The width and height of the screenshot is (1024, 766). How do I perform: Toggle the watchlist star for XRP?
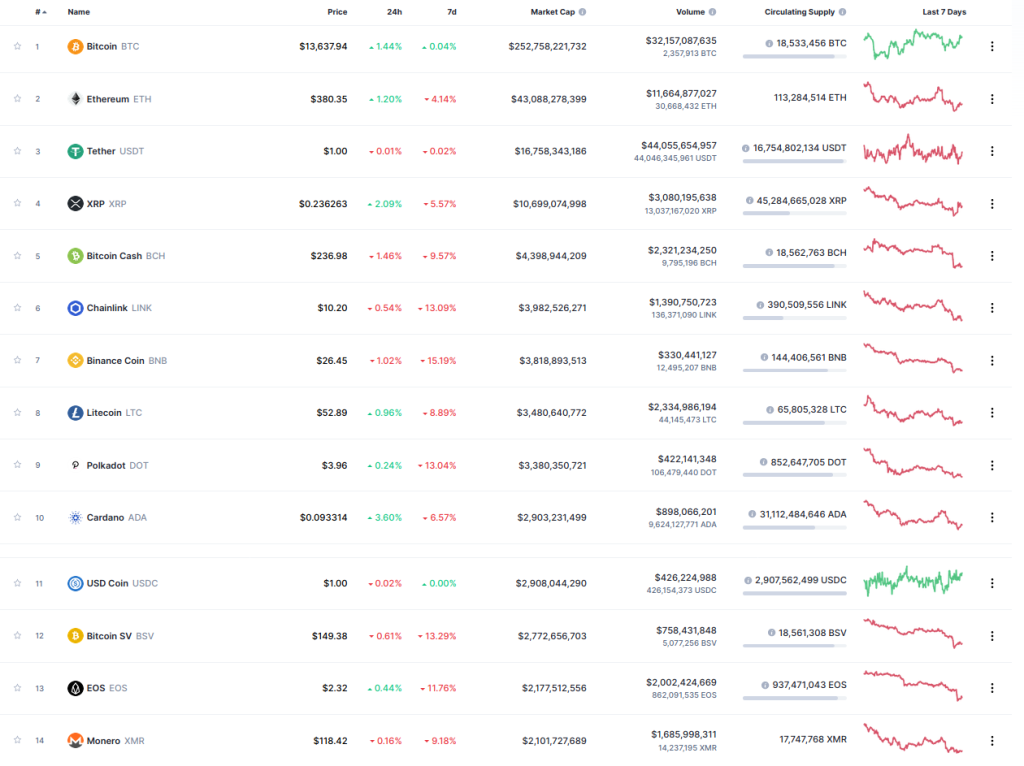click(17, 203)
